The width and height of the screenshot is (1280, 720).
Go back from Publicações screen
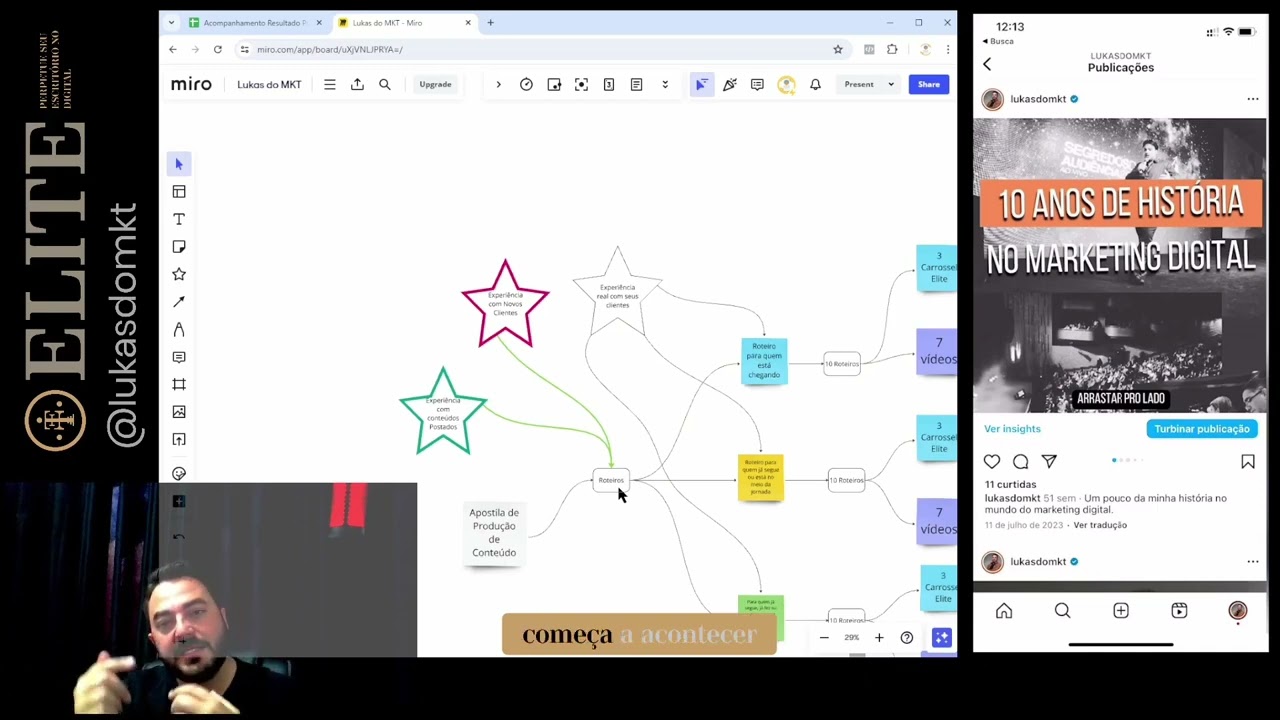coord(987,64)
